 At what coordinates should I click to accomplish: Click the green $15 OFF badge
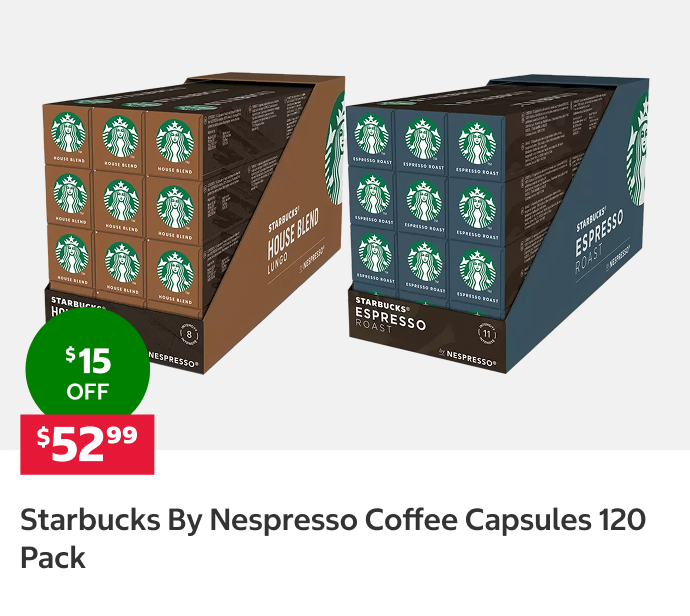click(88, 369)
